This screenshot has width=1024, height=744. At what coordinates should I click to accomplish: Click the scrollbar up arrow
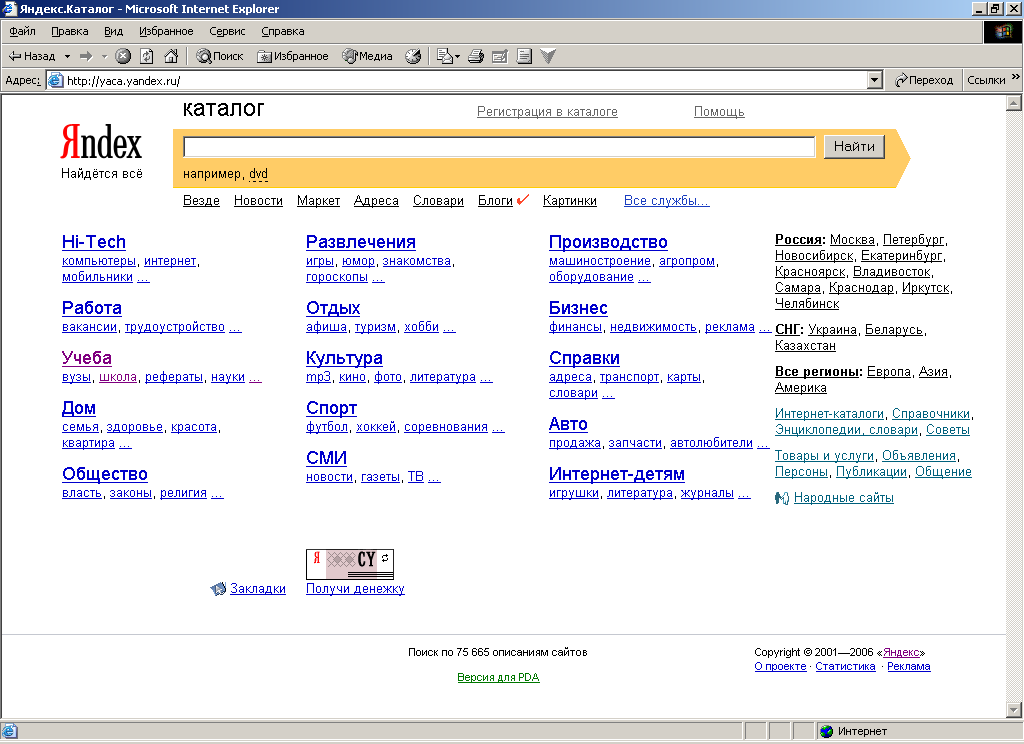tap(1014, 103)
